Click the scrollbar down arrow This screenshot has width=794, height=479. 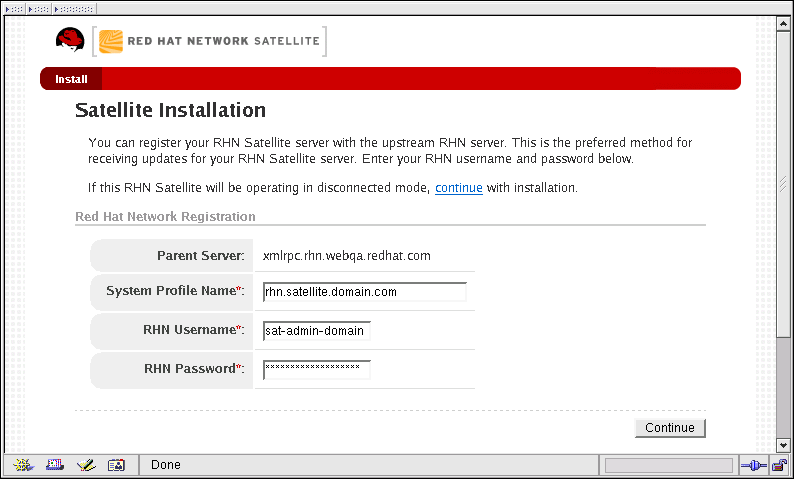click(785, 445)
